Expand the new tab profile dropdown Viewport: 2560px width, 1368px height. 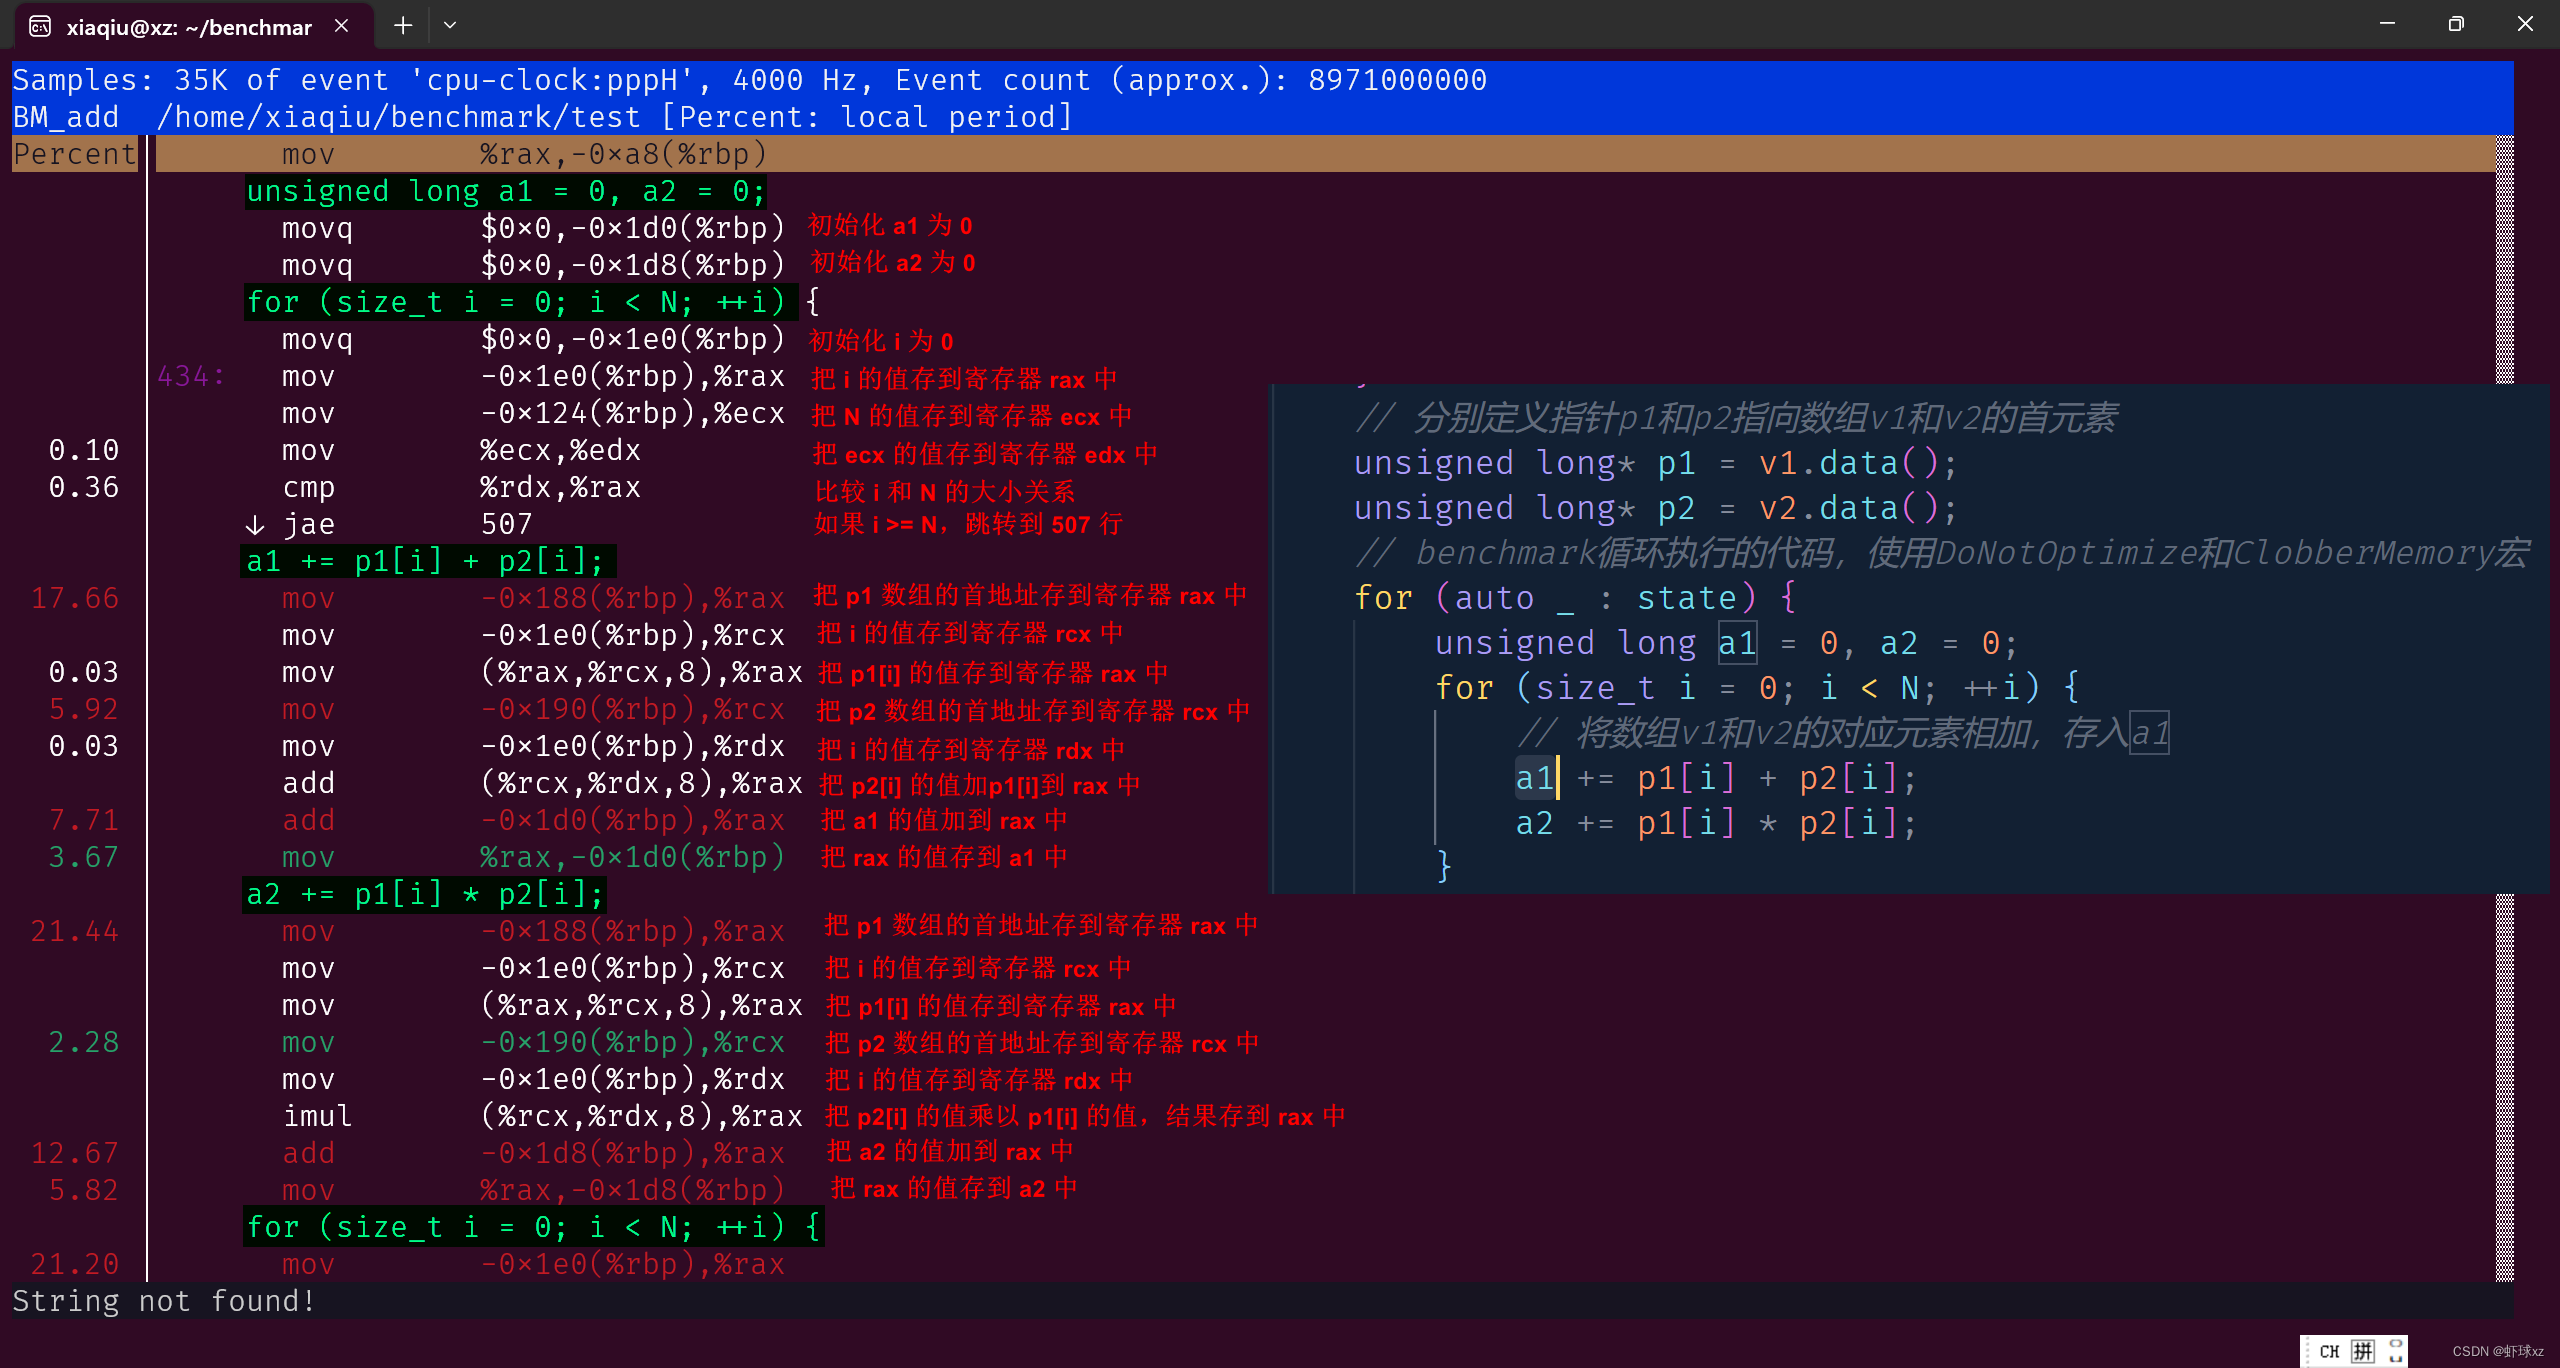point(450,26)
